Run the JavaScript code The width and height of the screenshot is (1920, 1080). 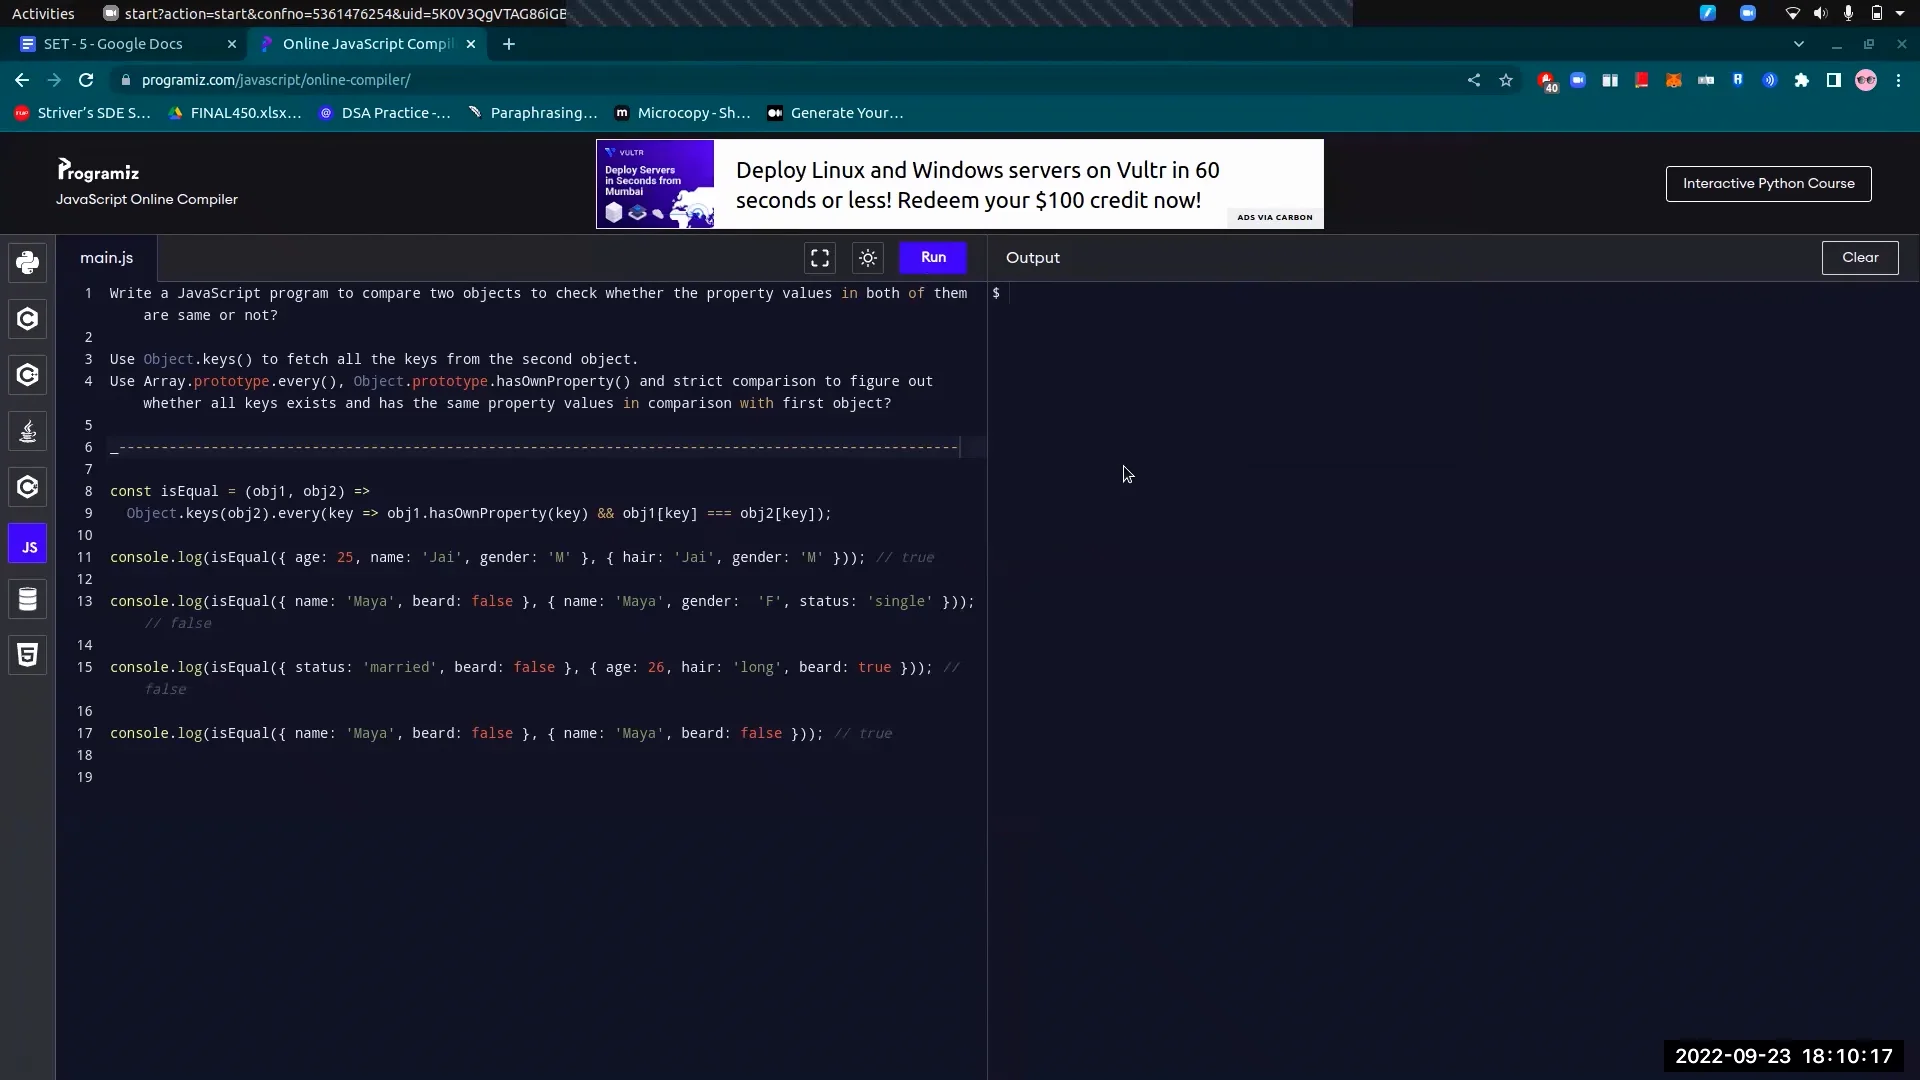[x=933, y=257]
